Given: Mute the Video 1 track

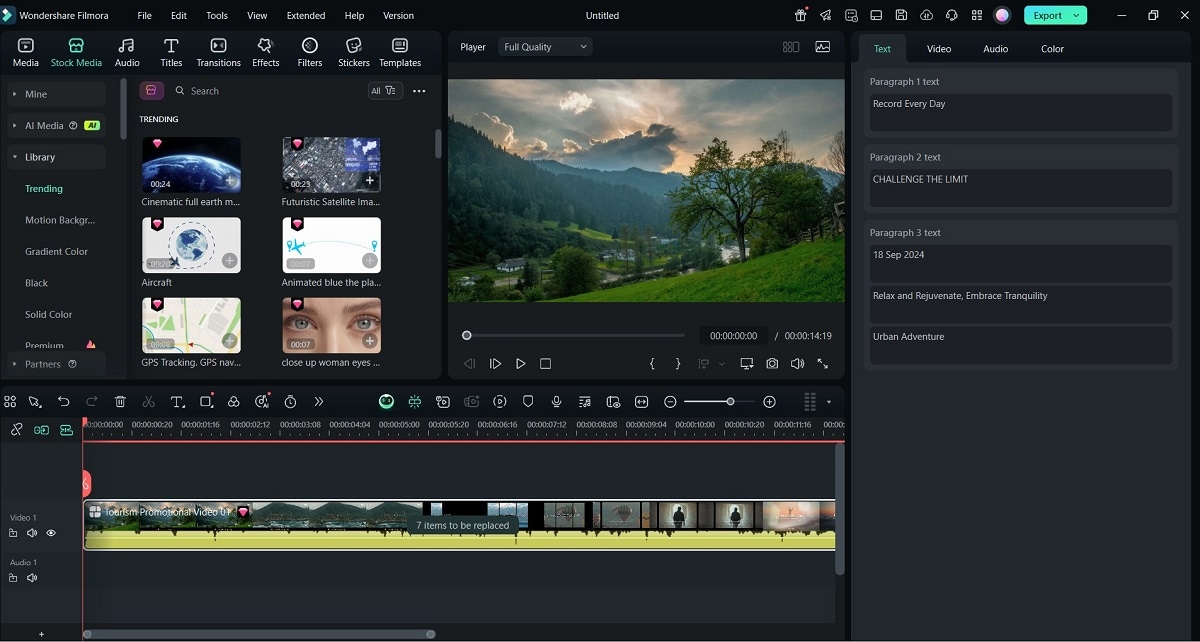Looking at the screenshot, I should (x=32, y=533).
